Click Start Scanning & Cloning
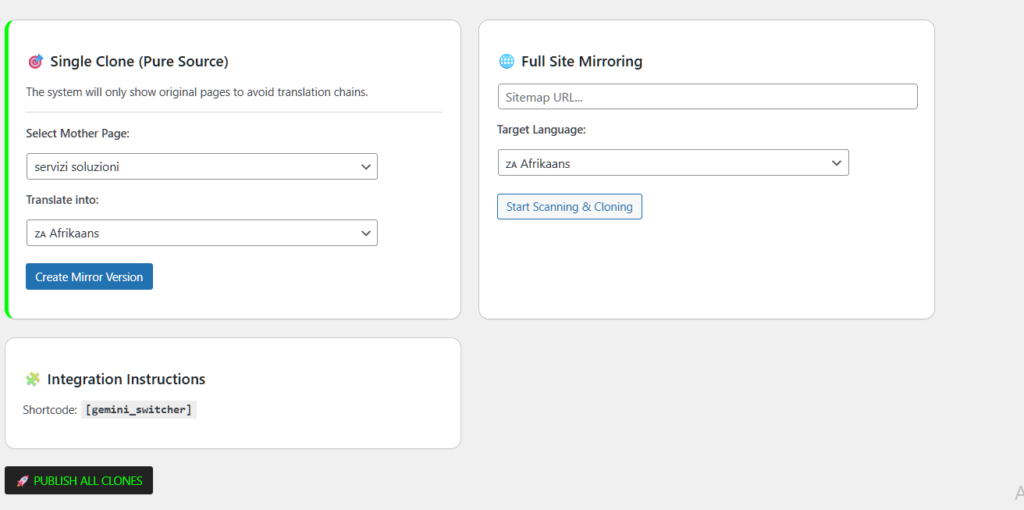Screen dimensions: 1024x510 pyautogui.click(x=569, y=207)
